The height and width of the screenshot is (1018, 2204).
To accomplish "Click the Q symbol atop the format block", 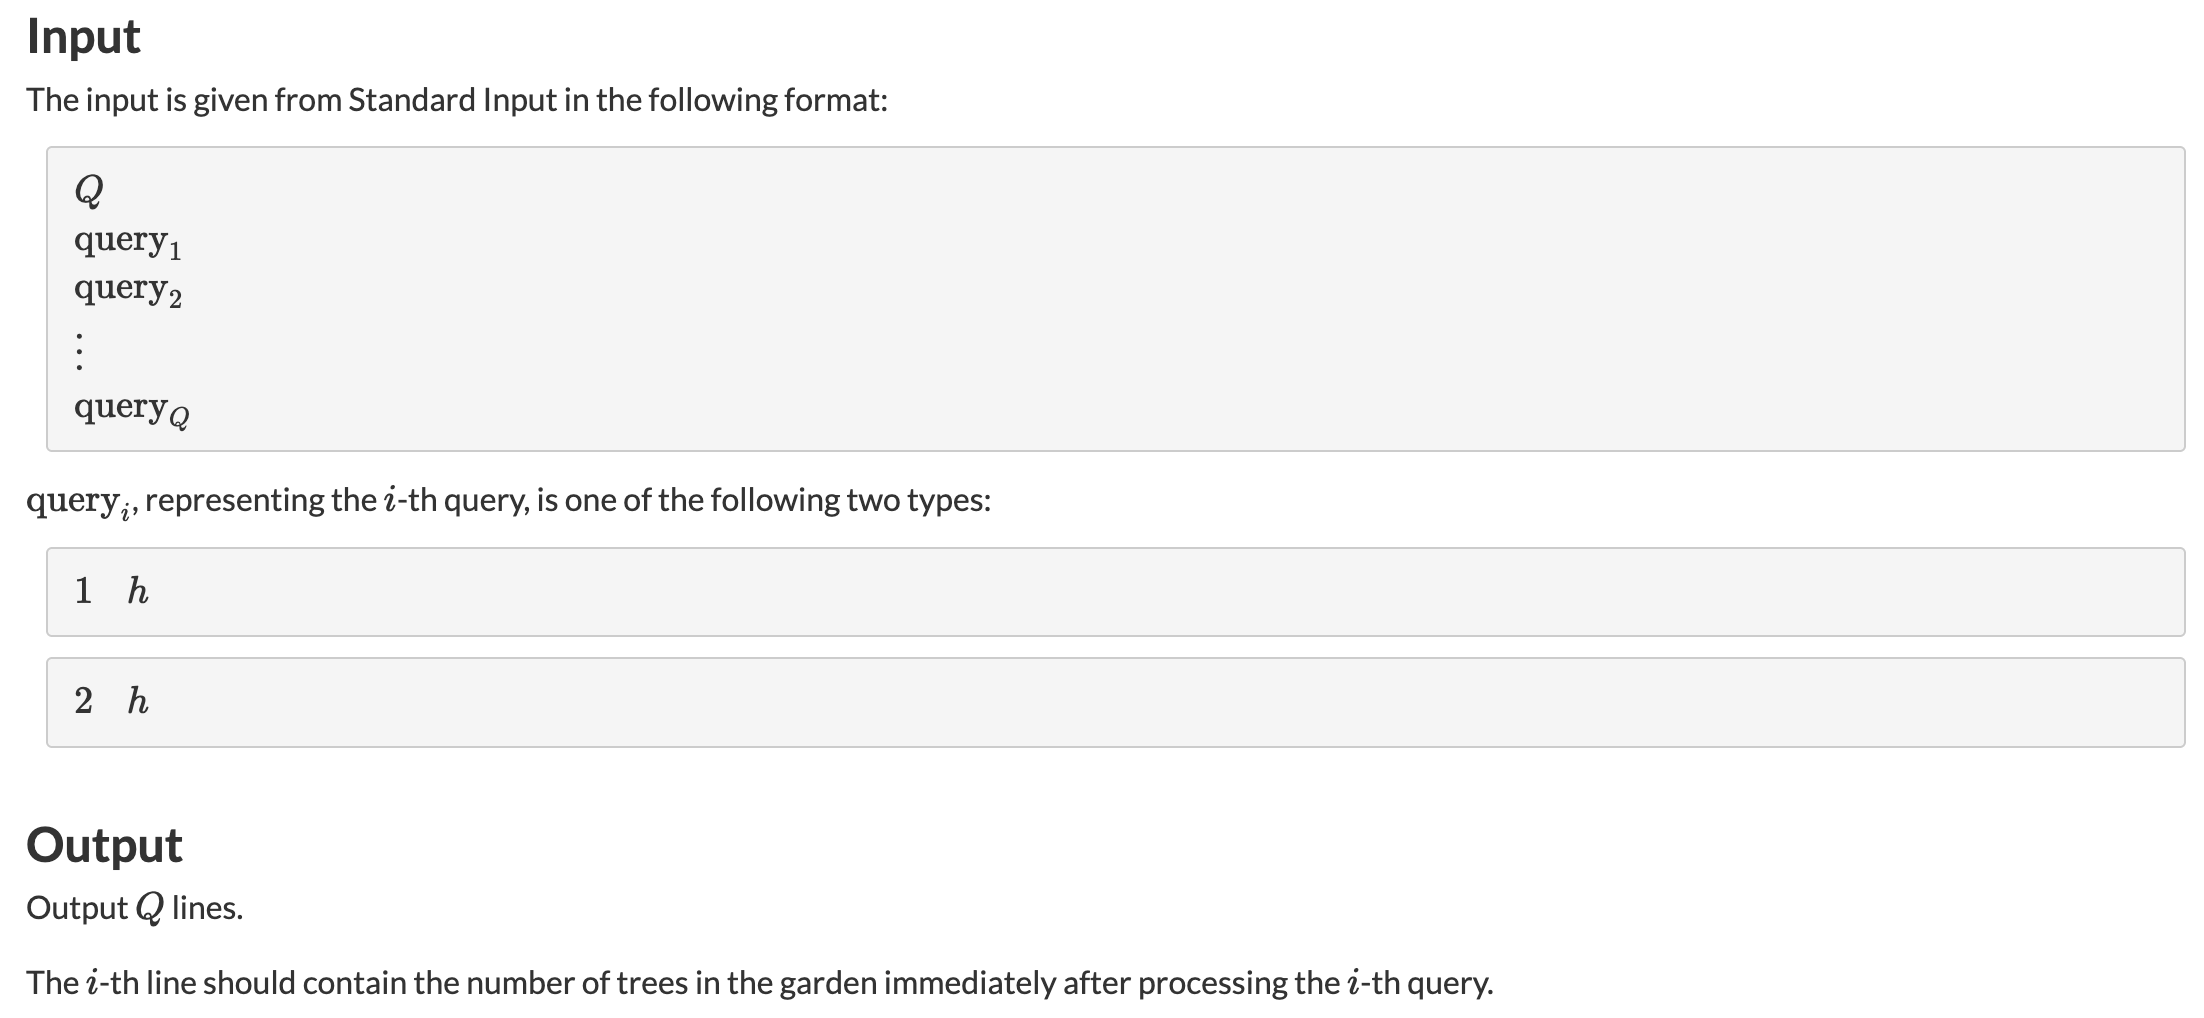I will (88, 188).
